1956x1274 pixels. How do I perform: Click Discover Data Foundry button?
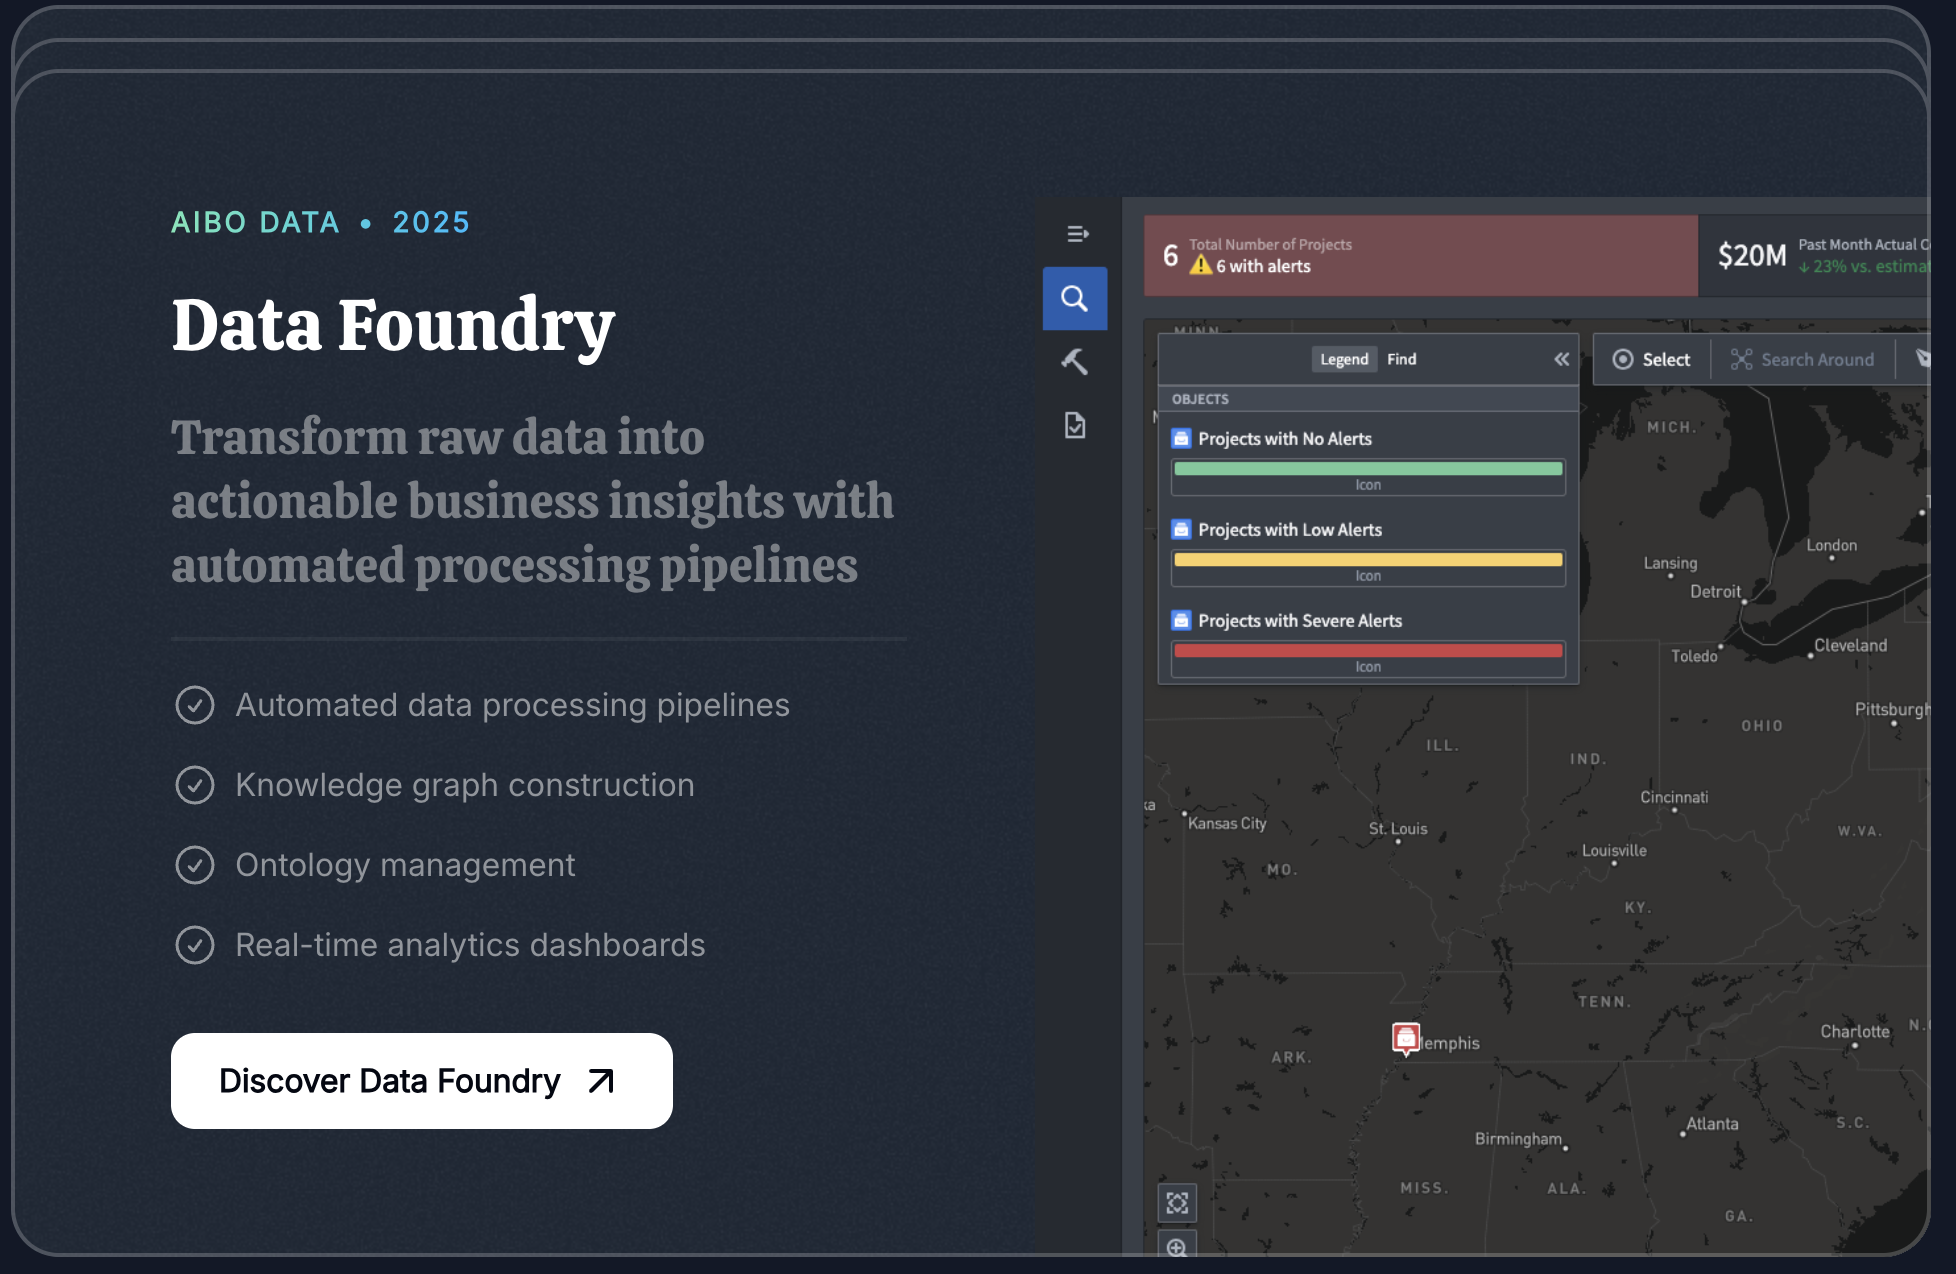421,1081
